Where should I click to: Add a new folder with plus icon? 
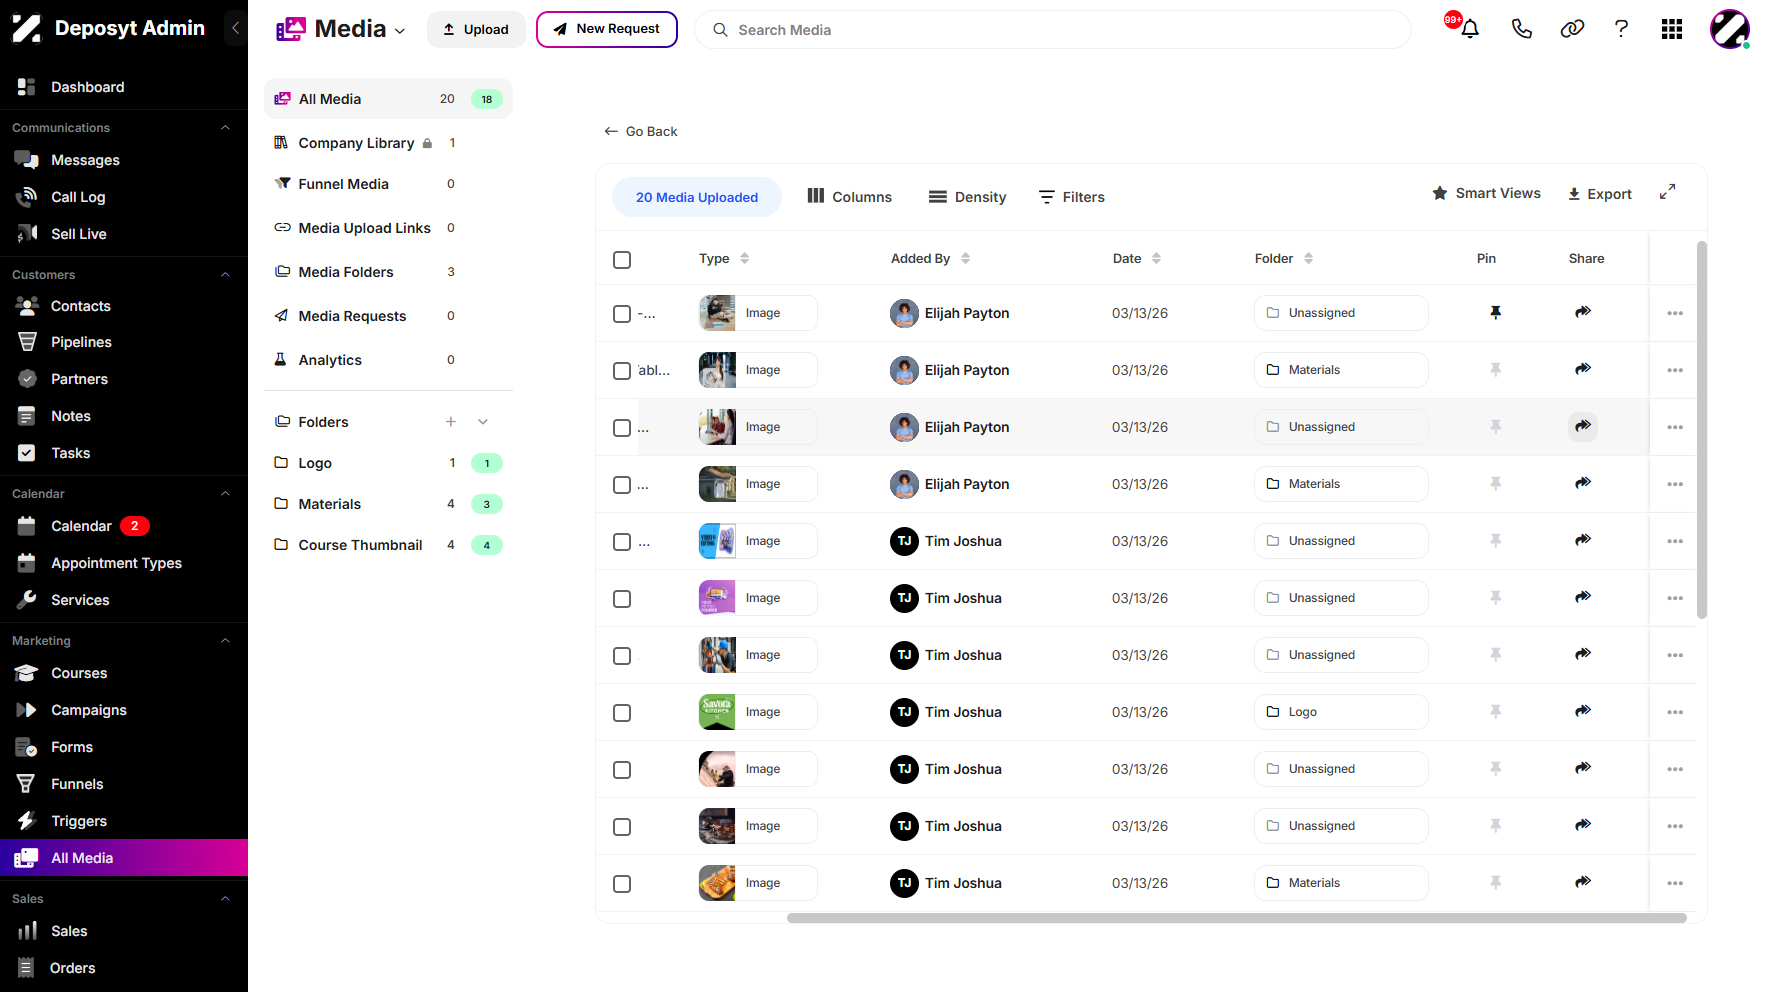coord(451,422)
